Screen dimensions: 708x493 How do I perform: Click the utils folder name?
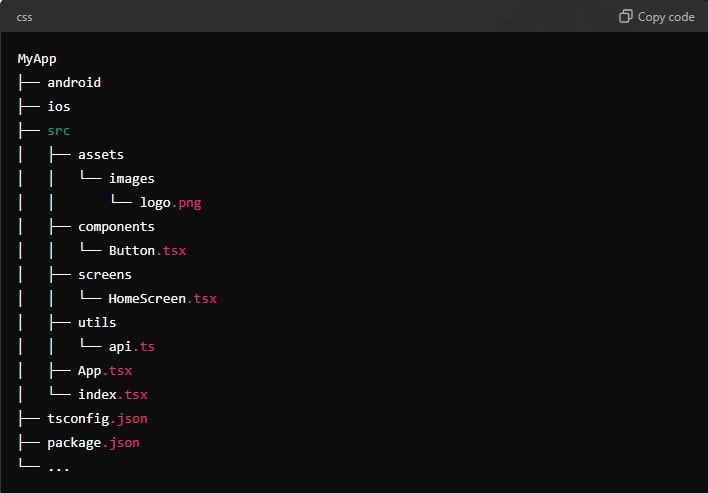(97, 323)
